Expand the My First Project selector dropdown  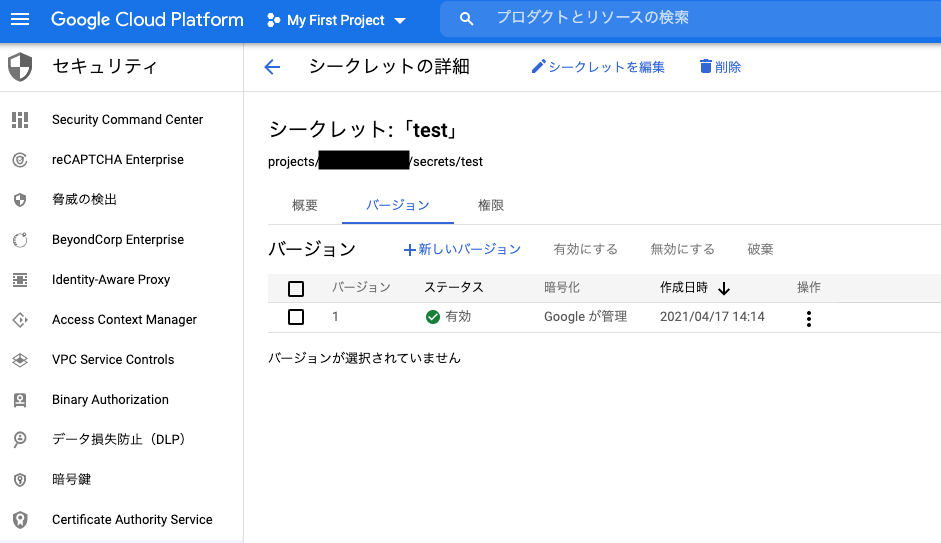(400, 20)
